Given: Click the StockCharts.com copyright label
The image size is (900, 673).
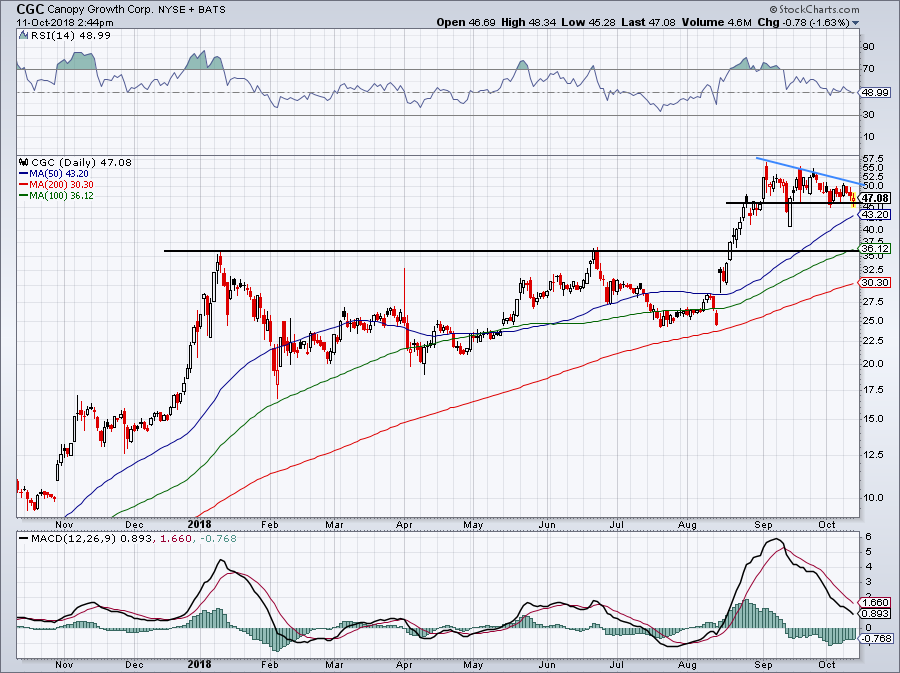Looking at the screenshot, I should pyautogui.click(x=814, y=9).
